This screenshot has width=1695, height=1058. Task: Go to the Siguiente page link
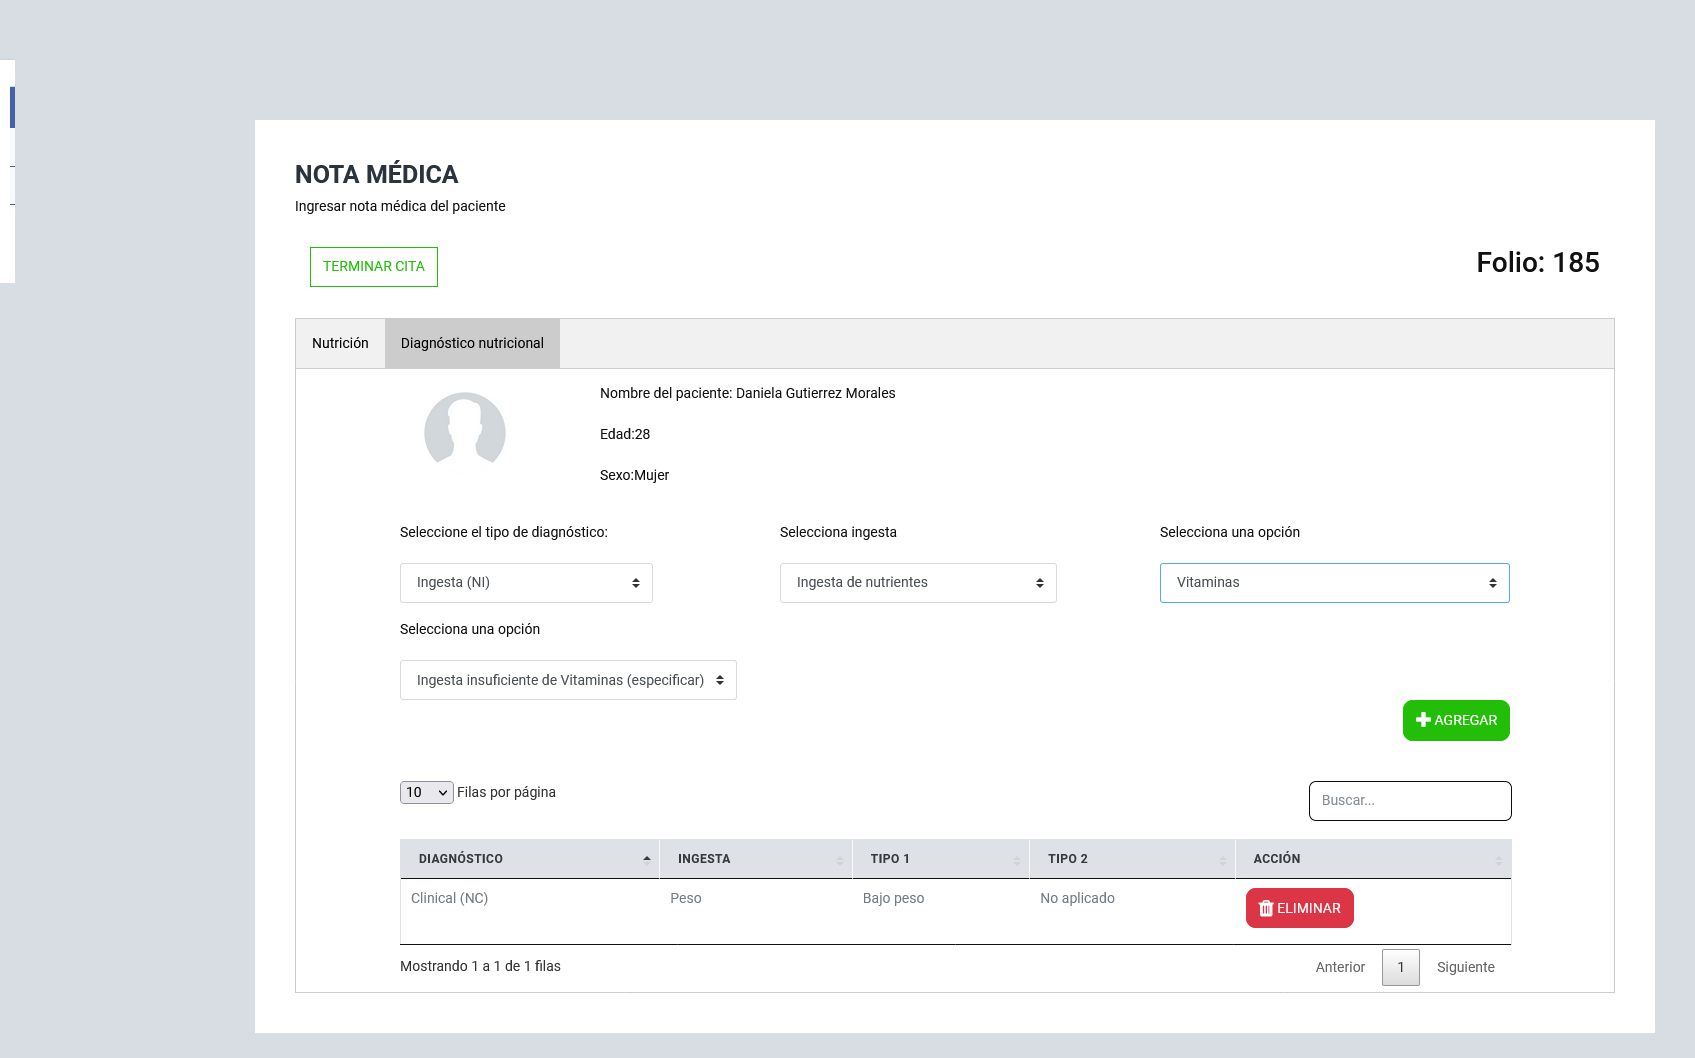[1465, 967]
